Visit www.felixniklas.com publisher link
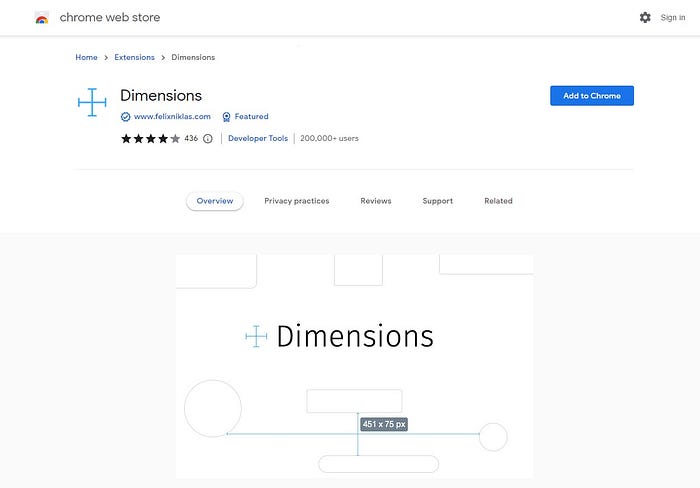The height and width of the screenshot is (488, 700). pyautogui.click(x=172, y=117)
